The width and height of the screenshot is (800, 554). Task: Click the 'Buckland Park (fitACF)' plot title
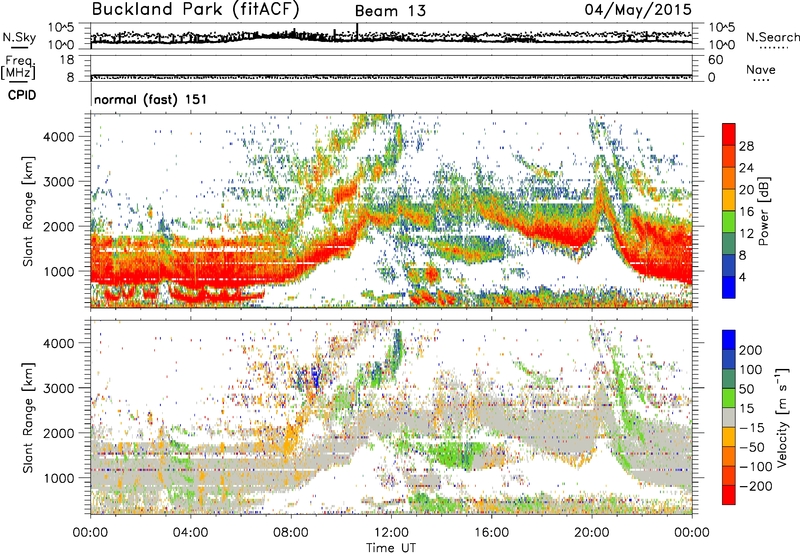pyautogui.click(x=195, y=9)
